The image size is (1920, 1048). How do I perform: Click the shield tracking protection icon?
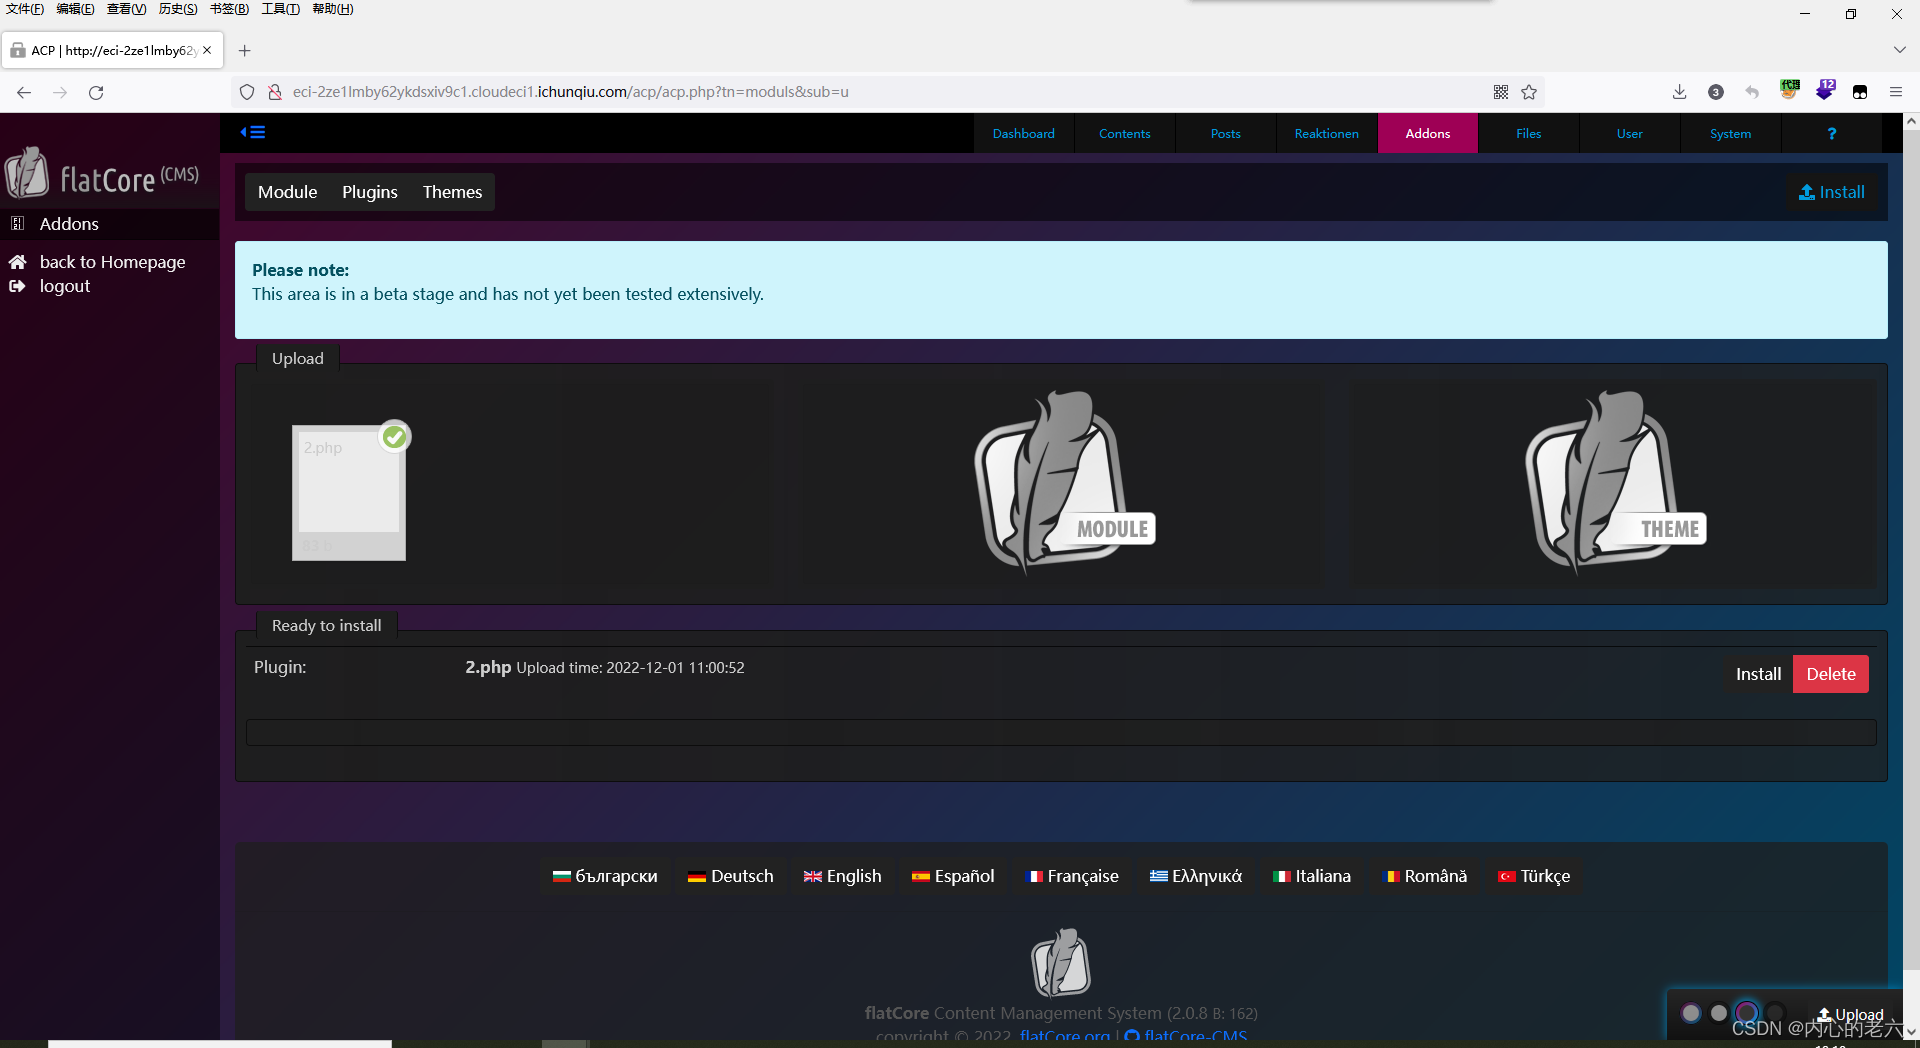point(247,92)
